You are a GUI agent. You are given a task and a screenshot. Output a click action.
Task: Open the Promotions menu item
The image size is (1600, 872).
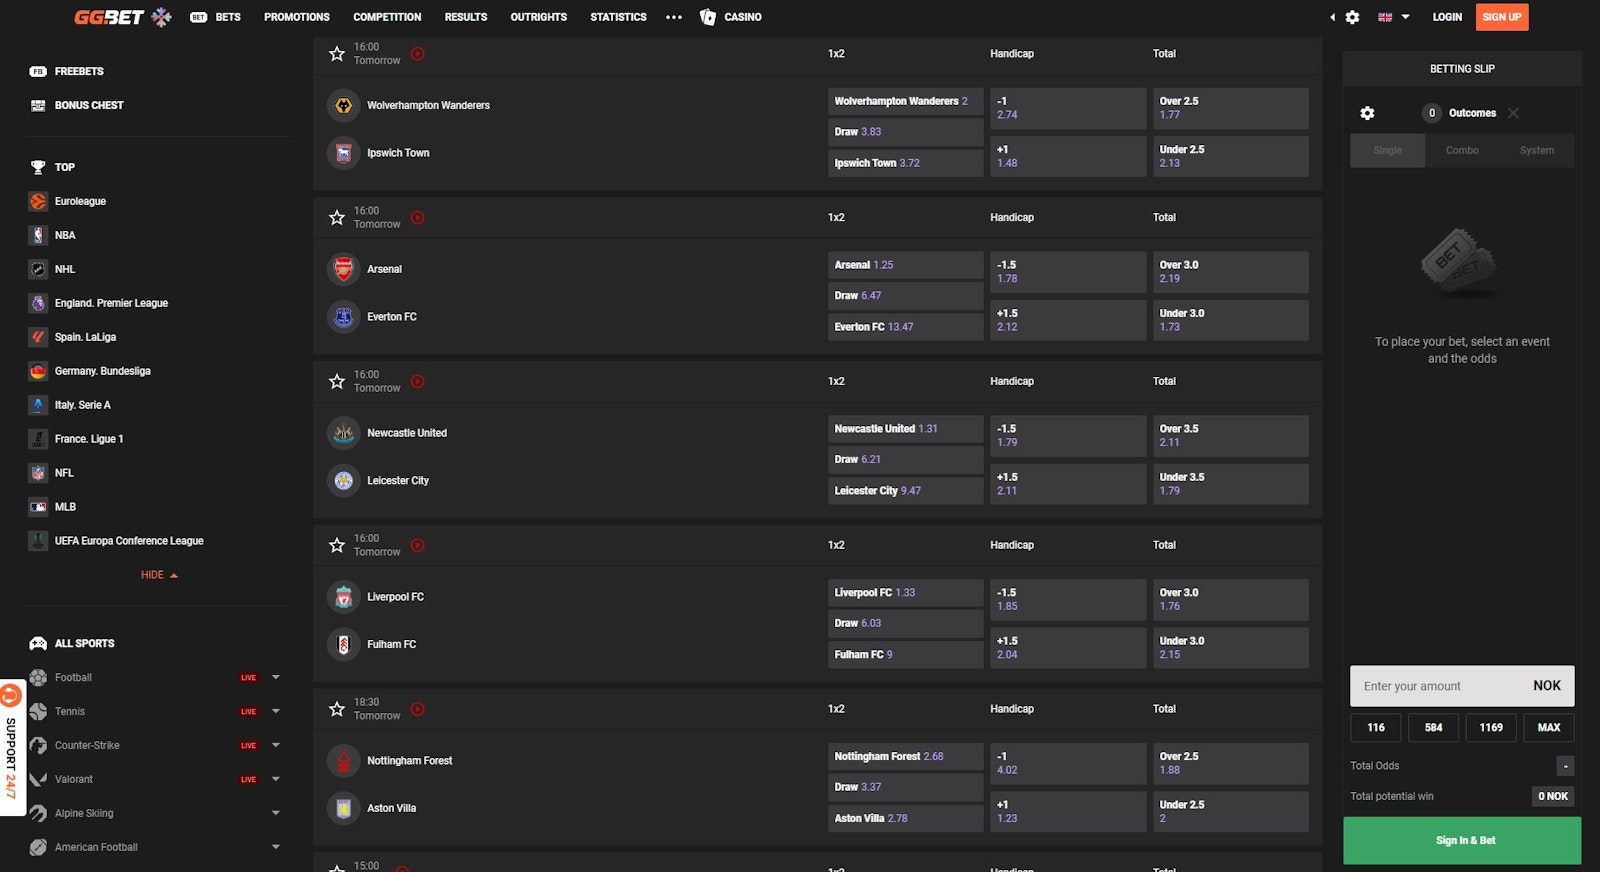(x=296, y=17)
